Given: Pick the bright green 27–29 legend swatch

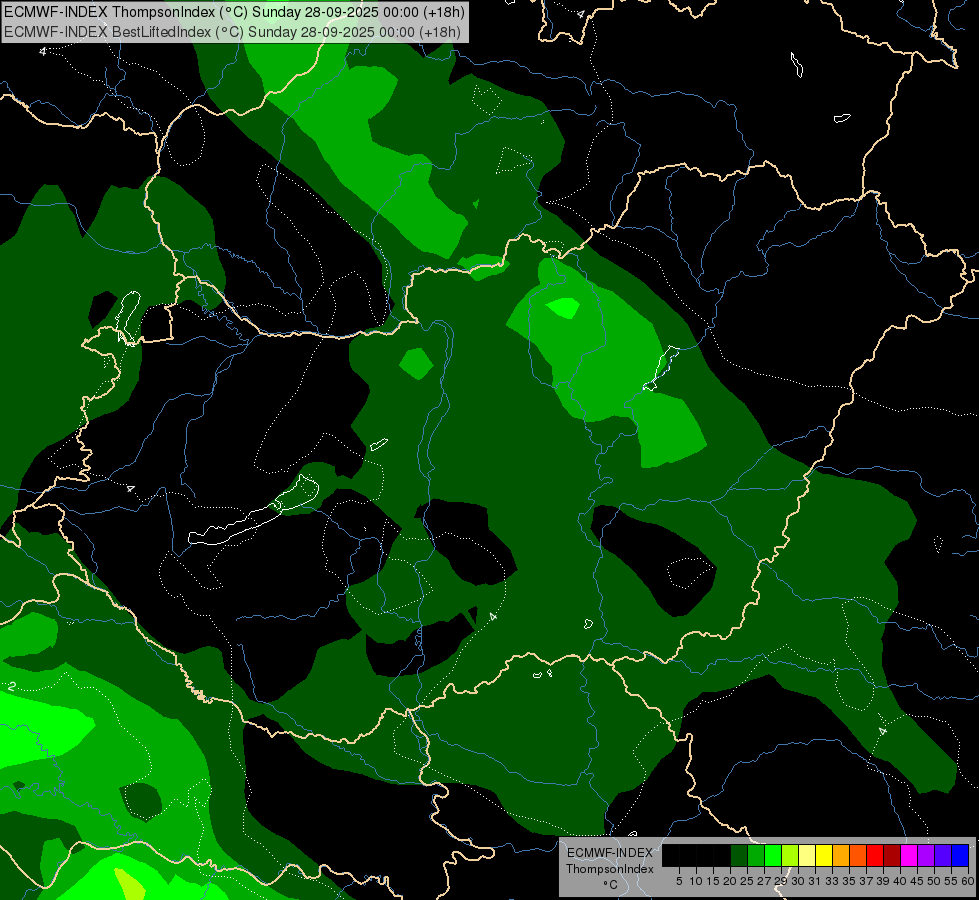Looking at the screenshot, I should tap(773, 855).
